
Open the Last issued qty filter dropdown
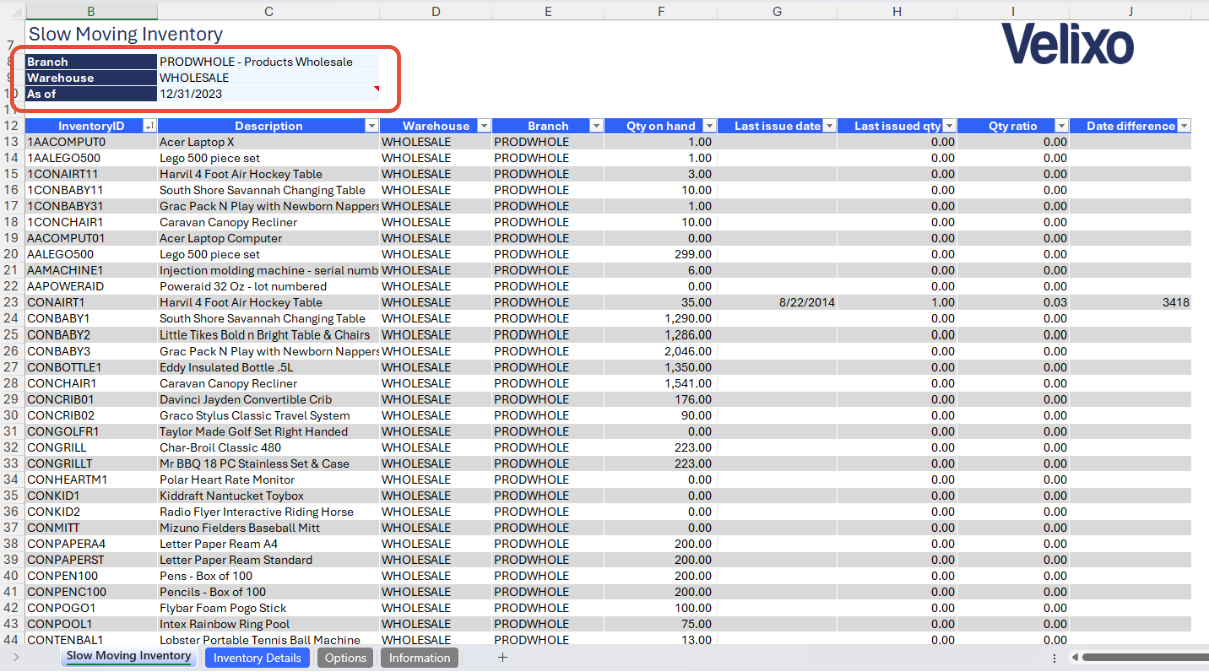tap(950, 126)
